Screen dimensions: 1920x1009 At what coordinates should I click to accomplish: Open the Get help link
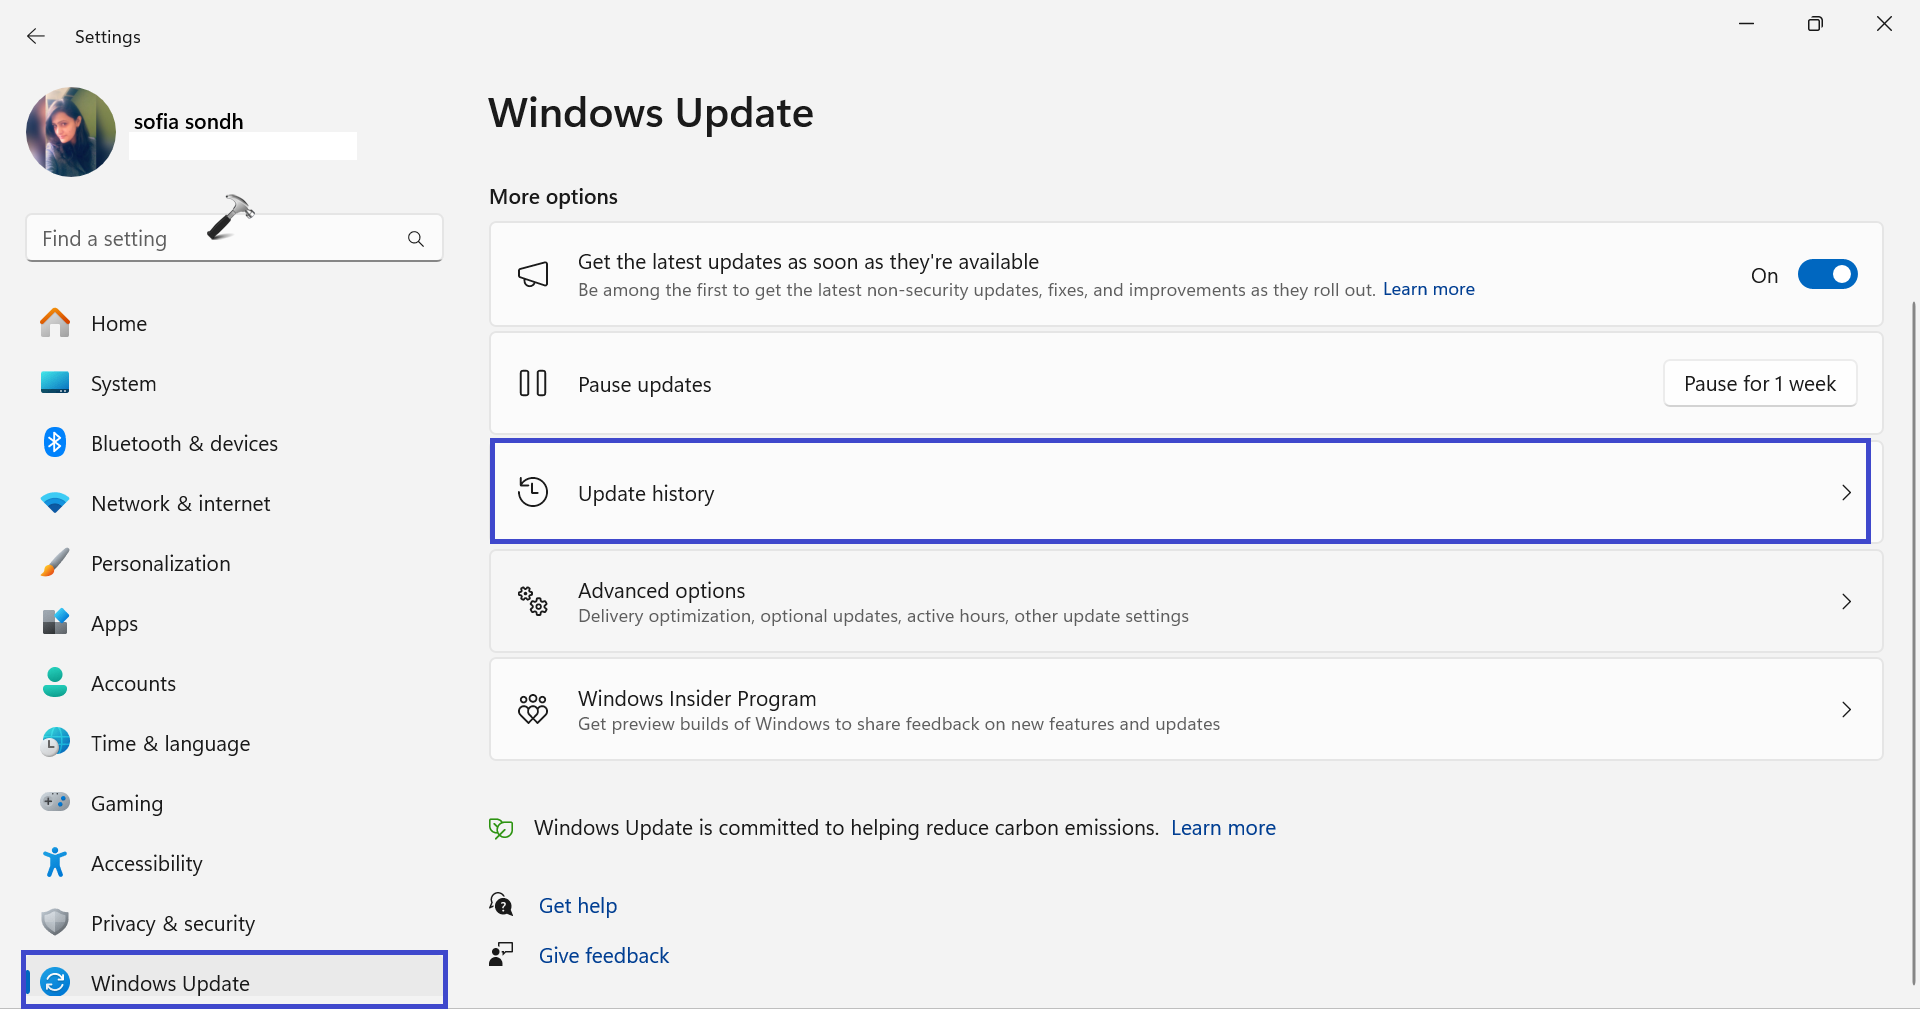[577, 906]
